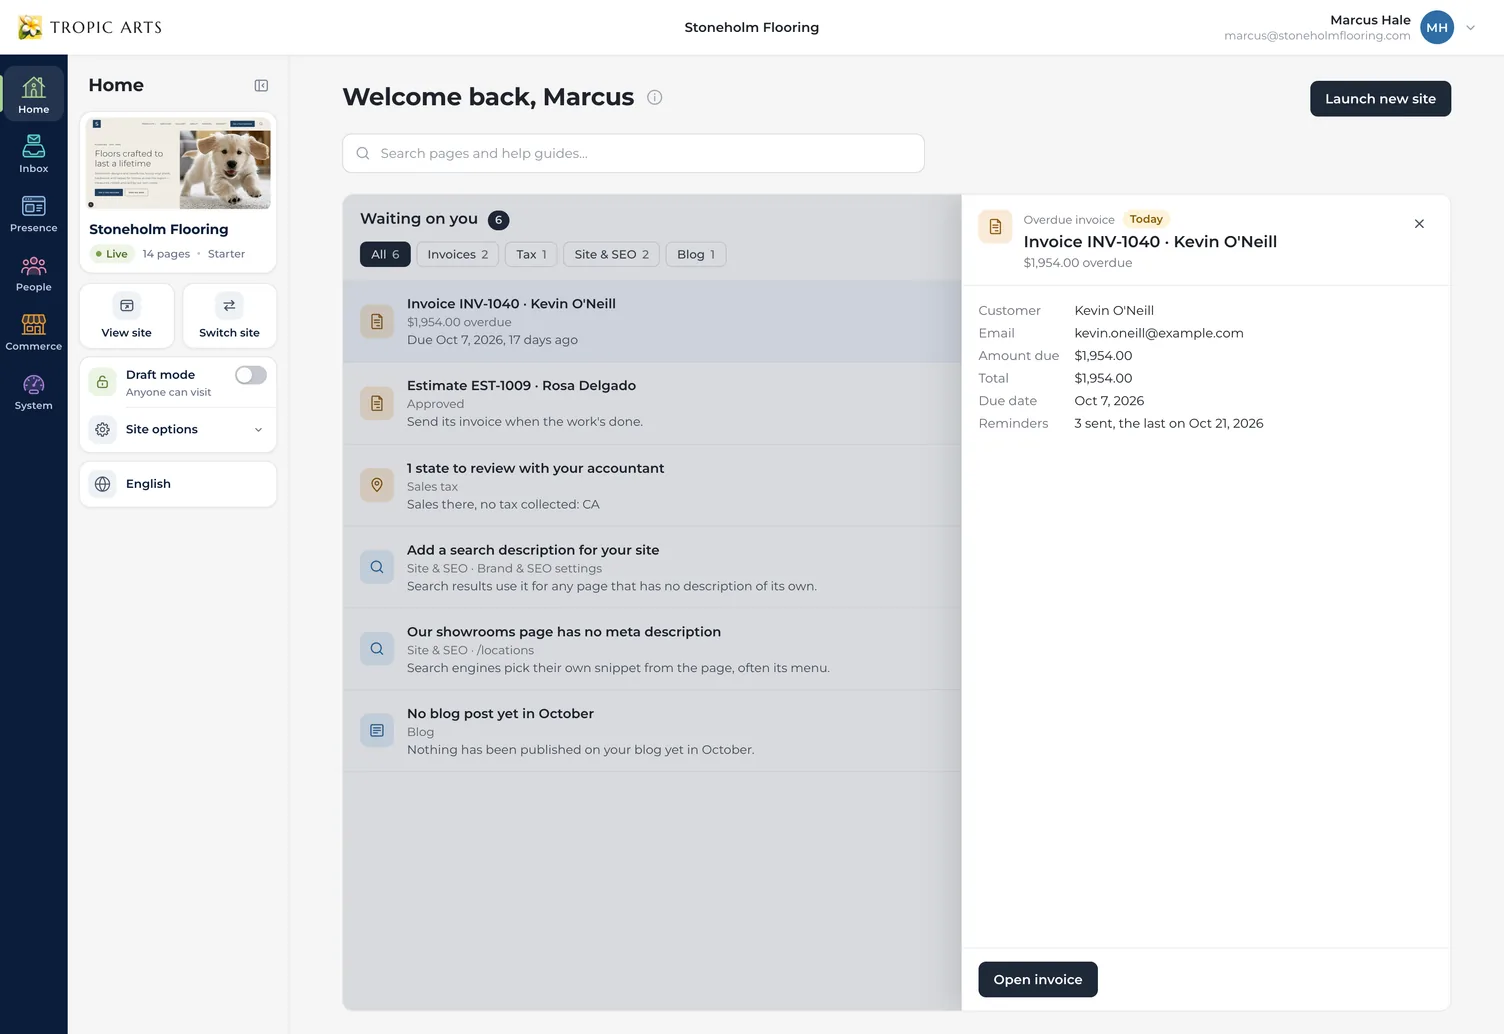Expand the Site options chevron

click(258, 430)
